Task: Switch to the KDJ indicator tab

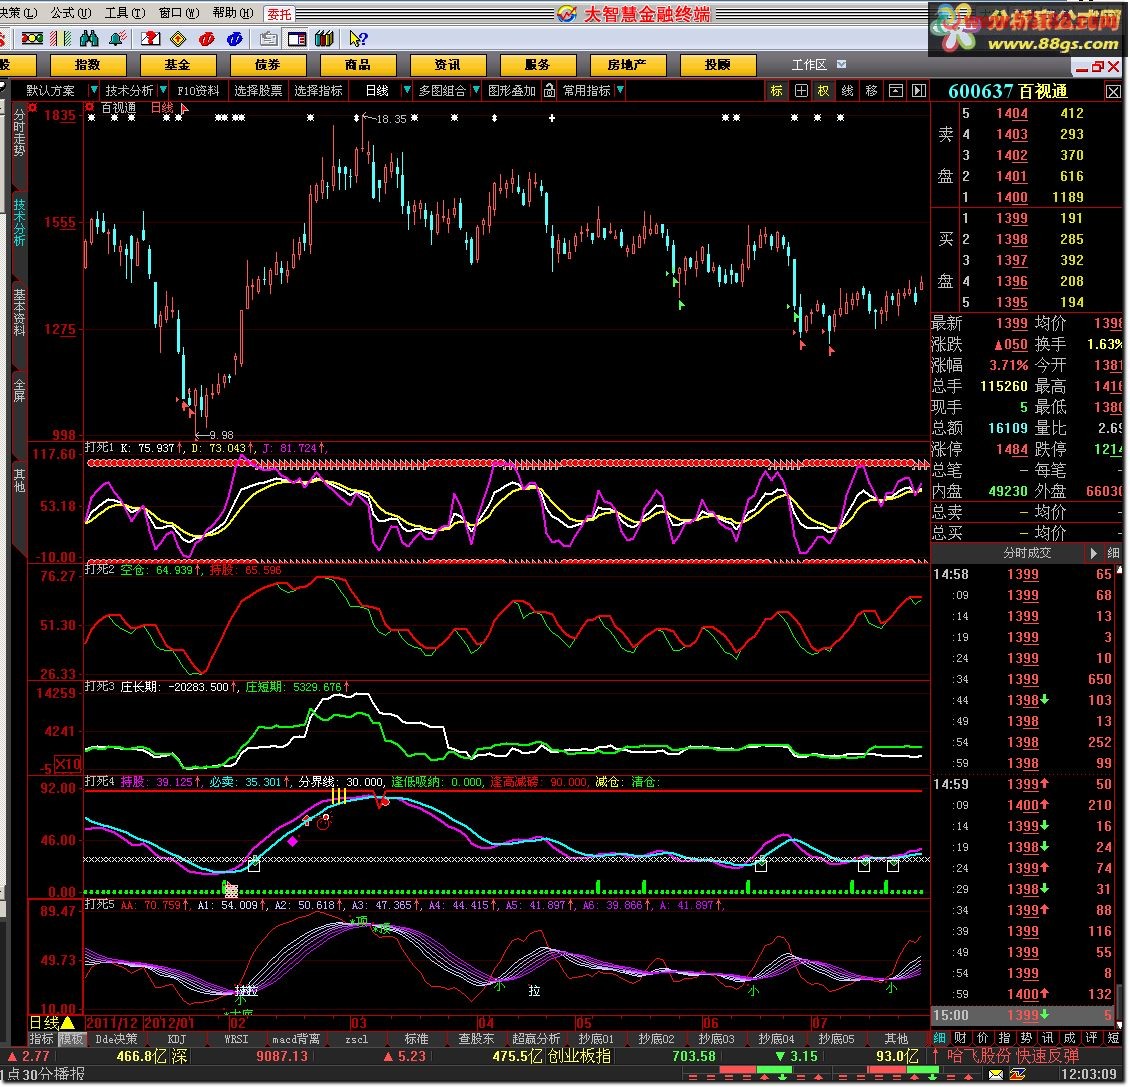Action: coord(177,1039)
